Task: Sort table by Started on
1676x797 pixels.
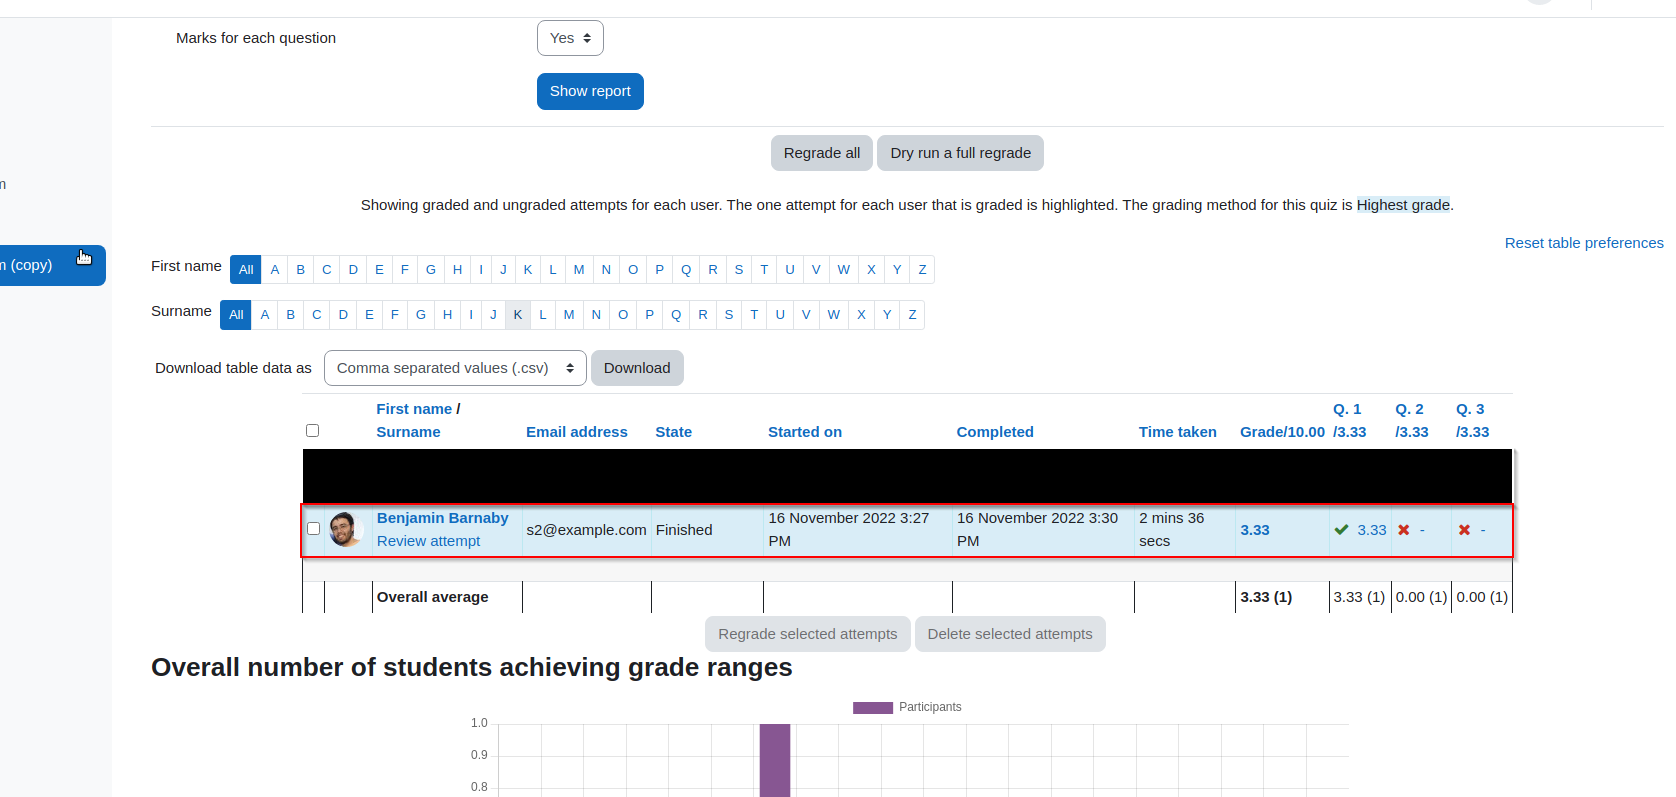Action: coord(805,432)
